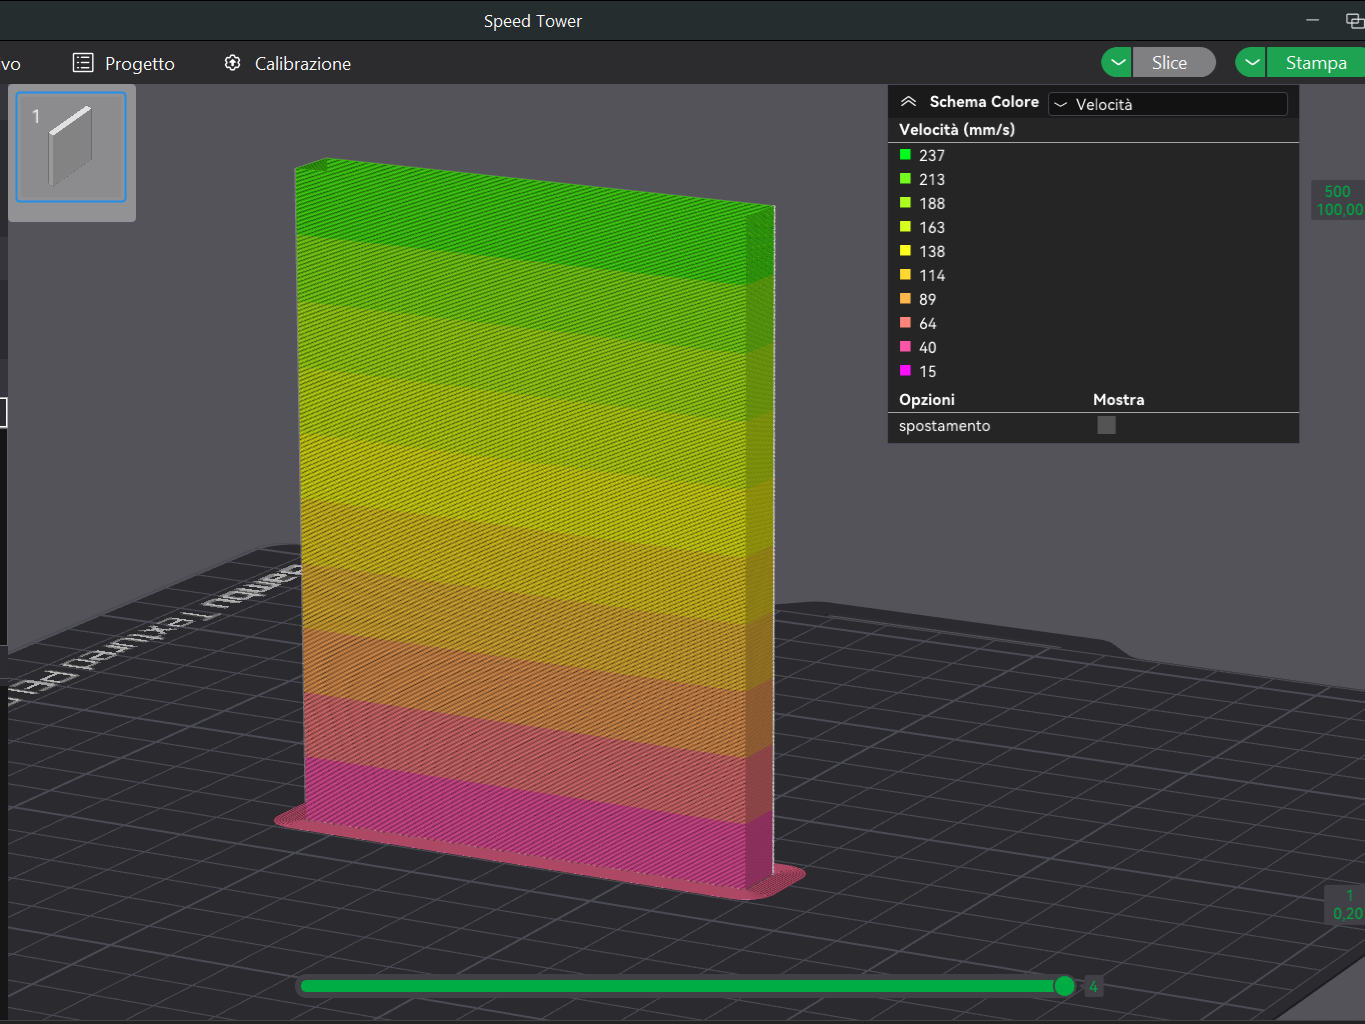This screenshot has width=1365, height=1024.
Task: Click the bottom layer slider value 0,20
Action: point(1347,913)
